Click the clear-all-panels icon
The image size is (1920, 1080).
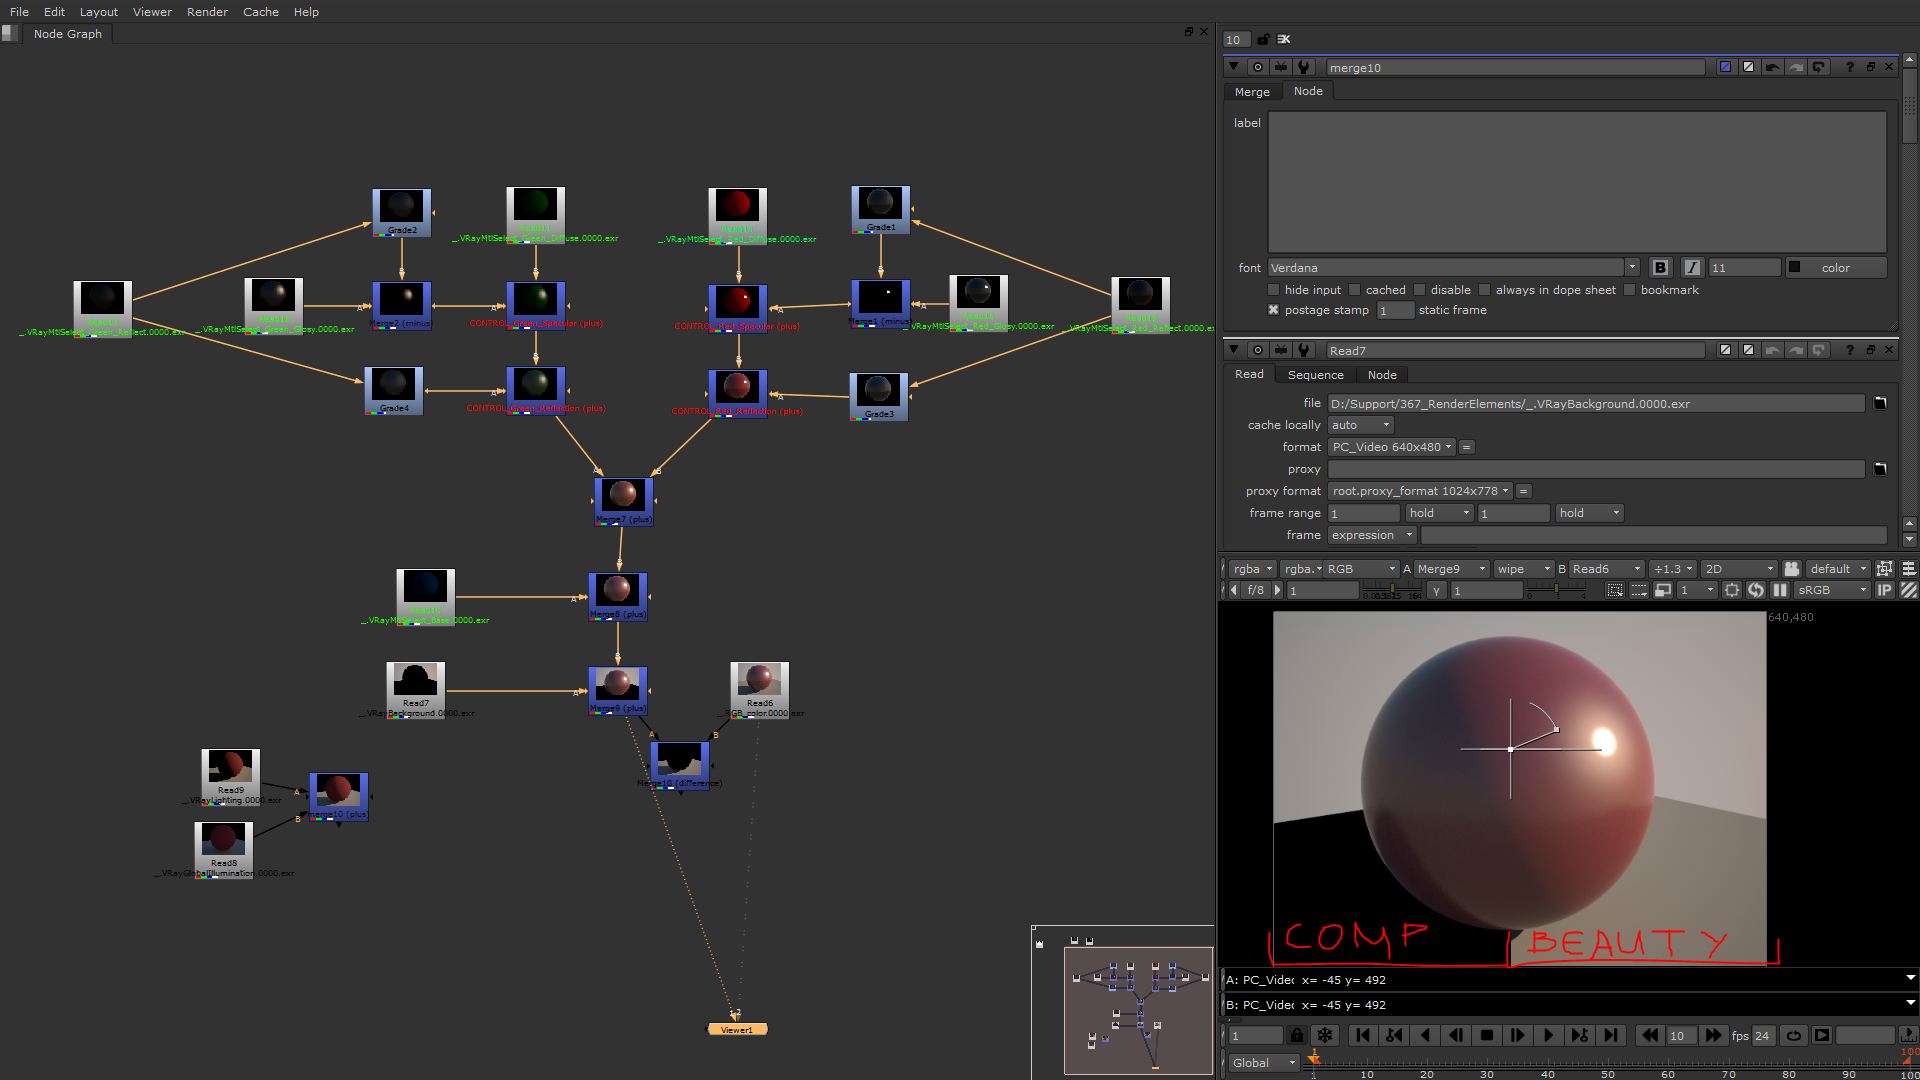tap(1284, 39)
